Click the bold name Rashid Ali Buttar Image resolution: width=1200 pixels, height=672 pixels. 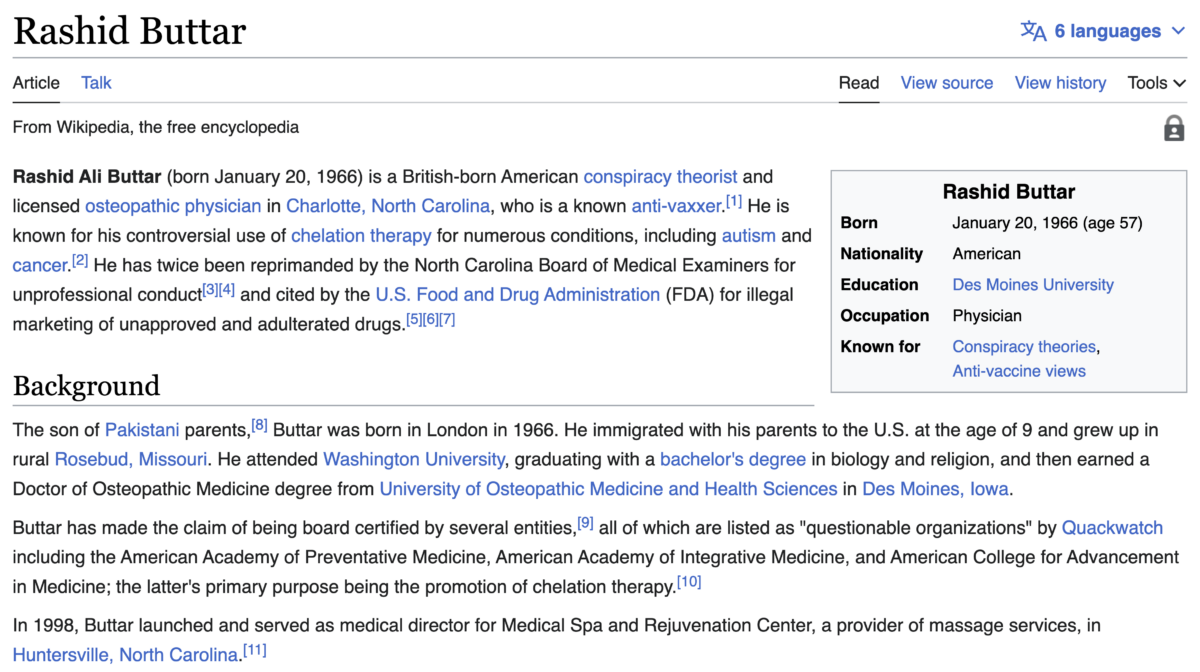(87, 177)
